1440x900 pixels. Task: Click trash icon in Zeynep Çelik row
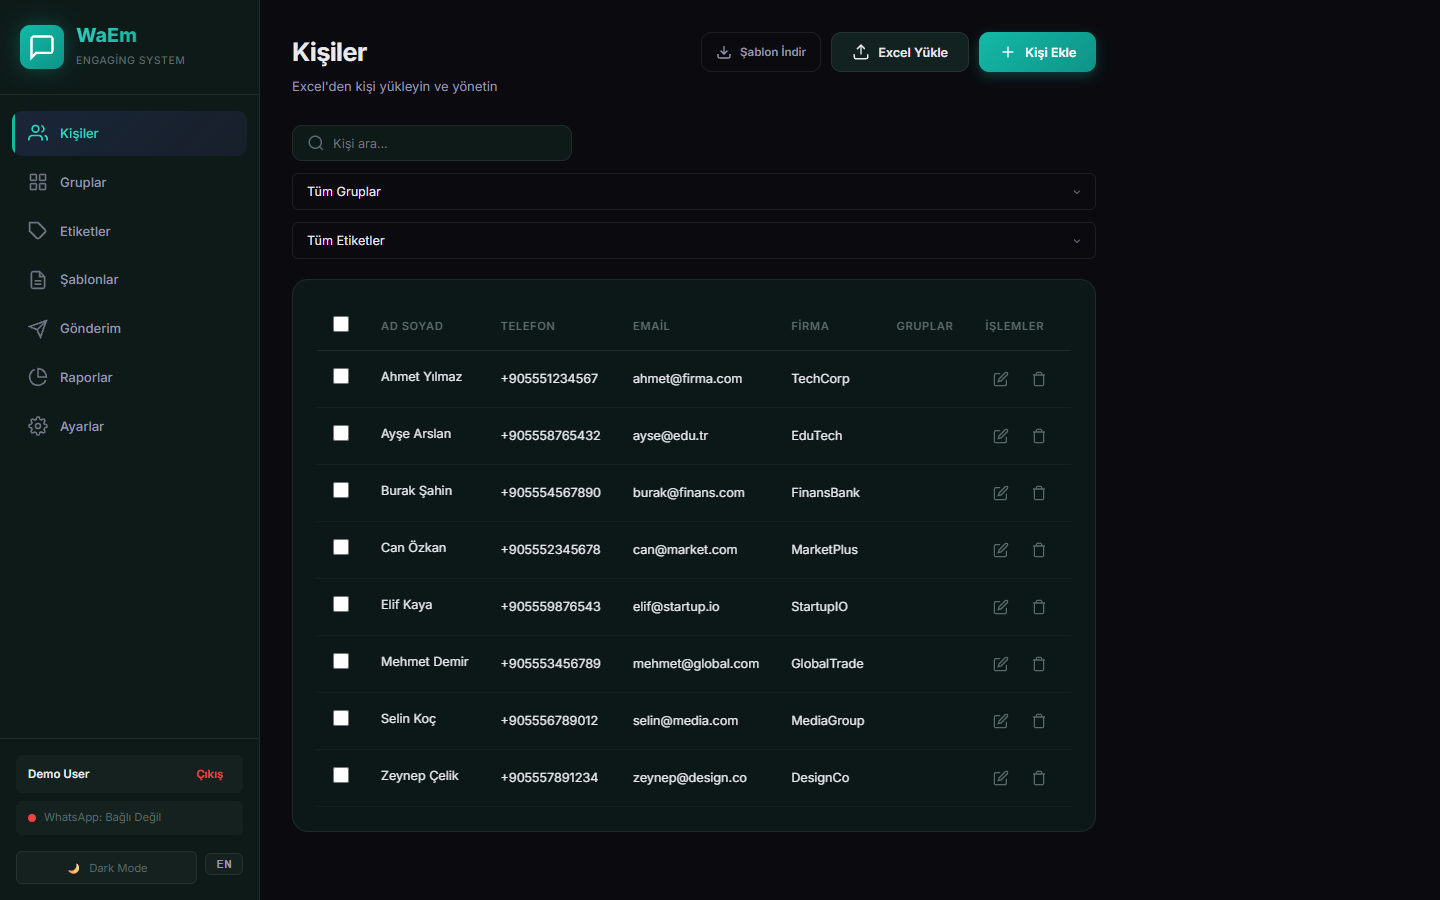coord(1039,778)
